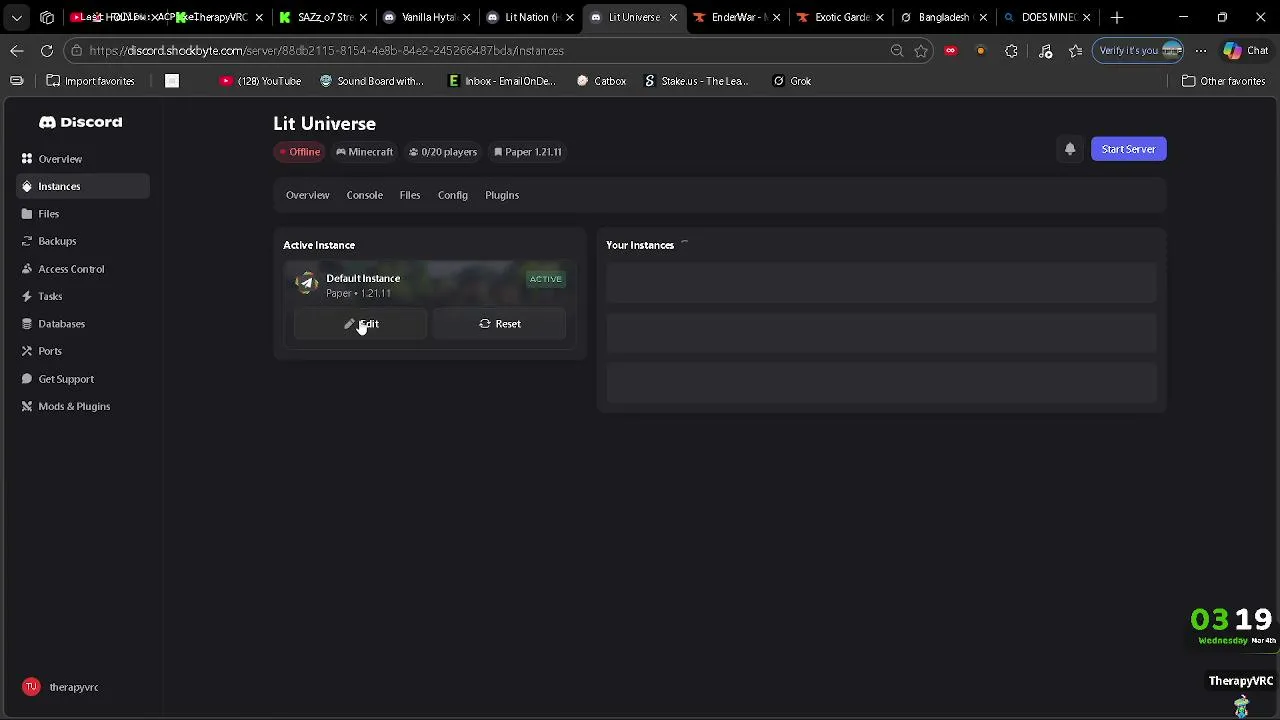This screenshot has height=720, width=1280.
Task: Close the Exotic Garden browser tab
Action: [880, 17]
